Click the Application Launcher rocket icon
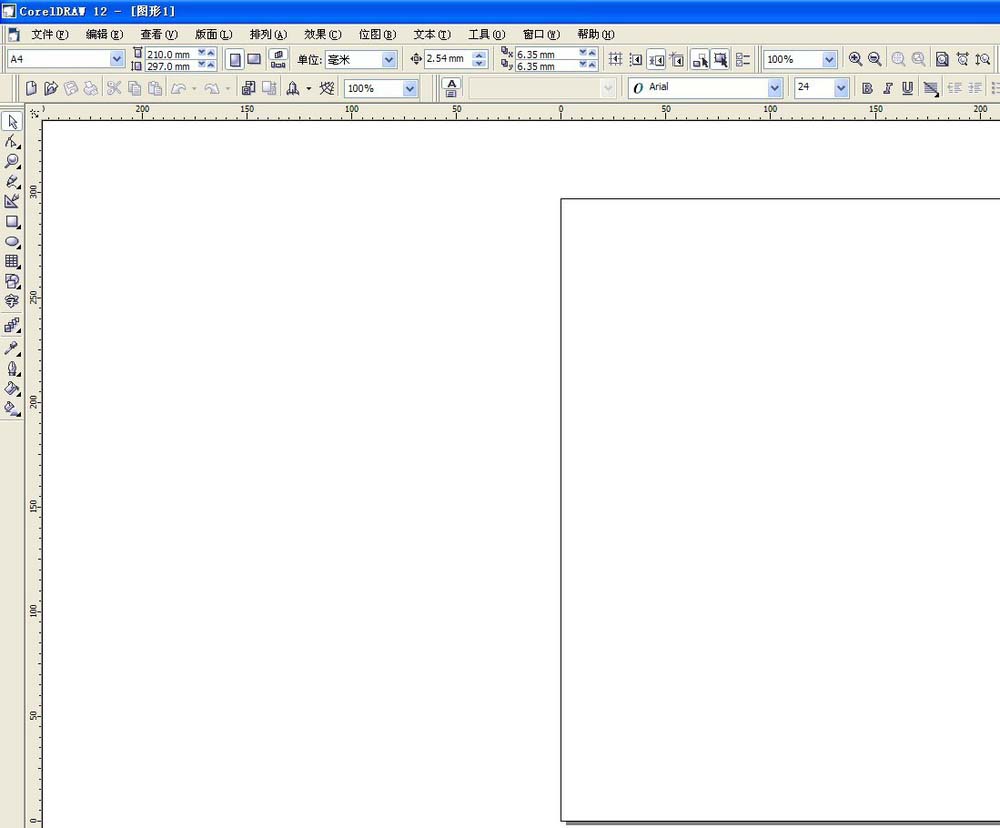 [293, 88]
